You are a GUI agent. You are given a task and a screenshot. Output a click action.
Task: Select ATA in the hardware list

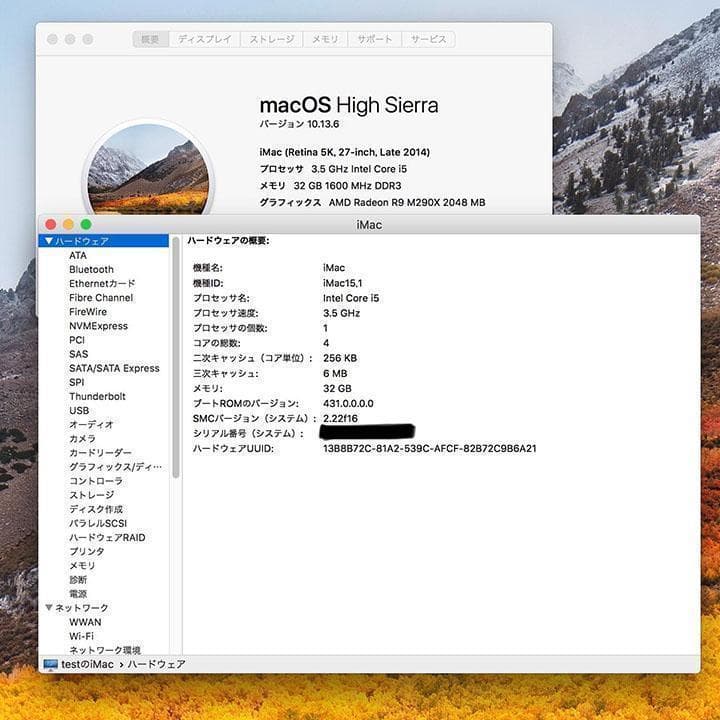[78, 255]
